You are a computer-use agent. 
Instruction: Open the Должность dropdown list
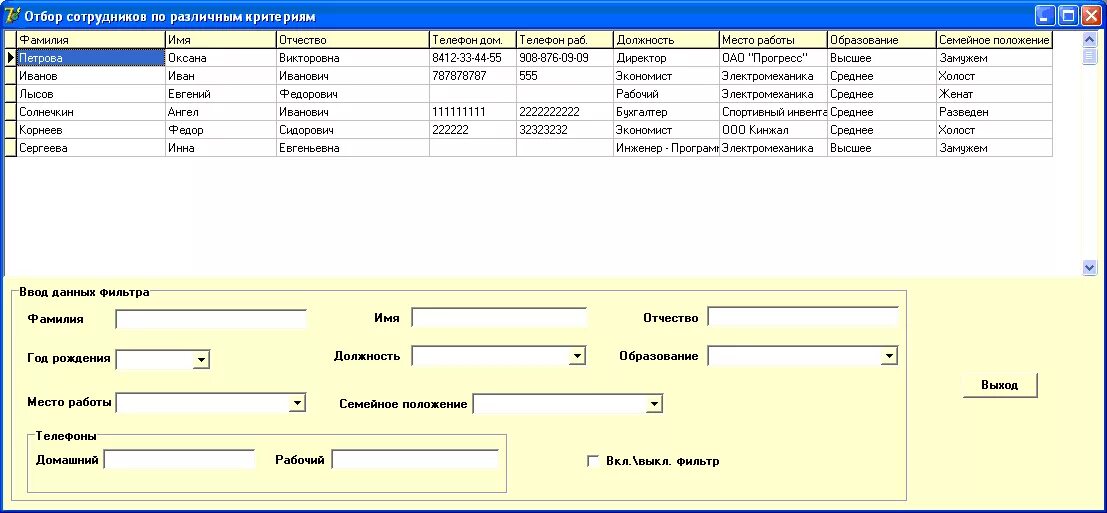(x=578, y=356)
